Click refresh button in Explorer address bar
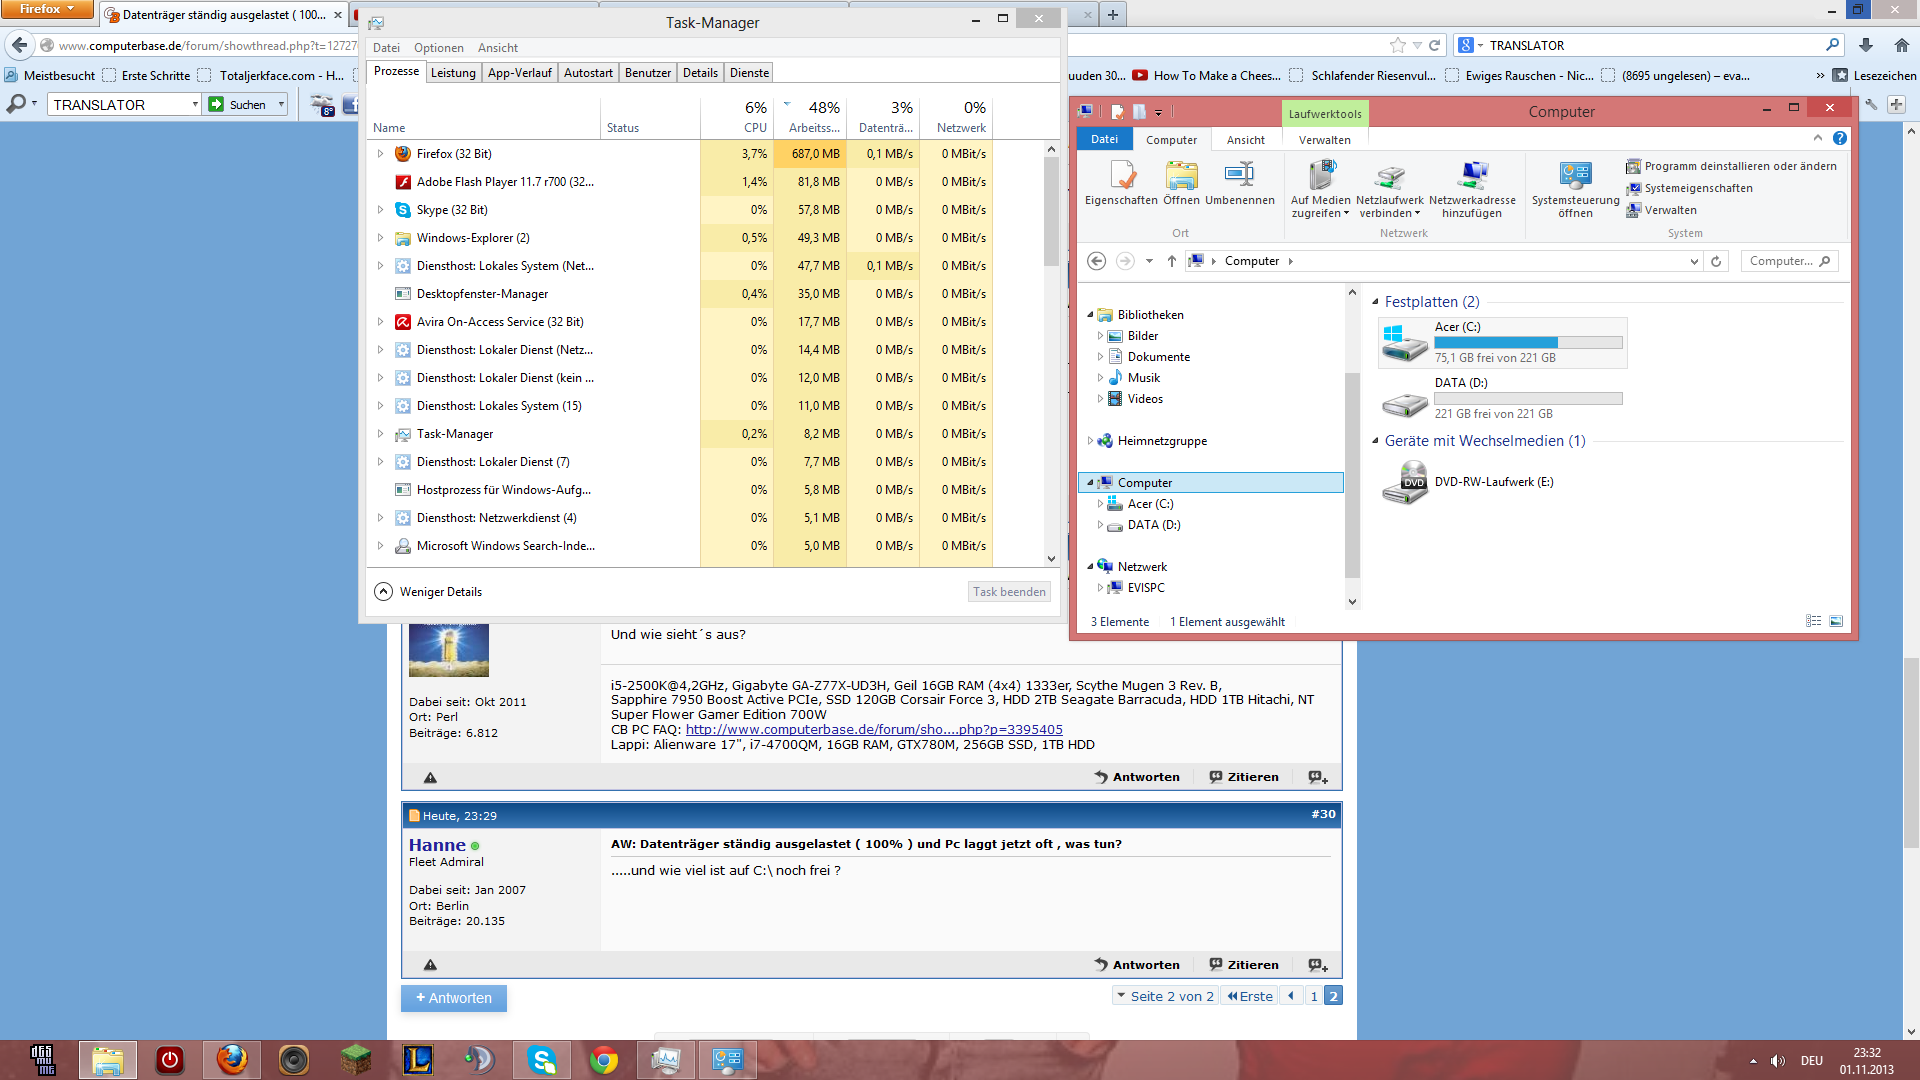The height and width of the screenshot is (1080, 1920). pos(1716,261)
